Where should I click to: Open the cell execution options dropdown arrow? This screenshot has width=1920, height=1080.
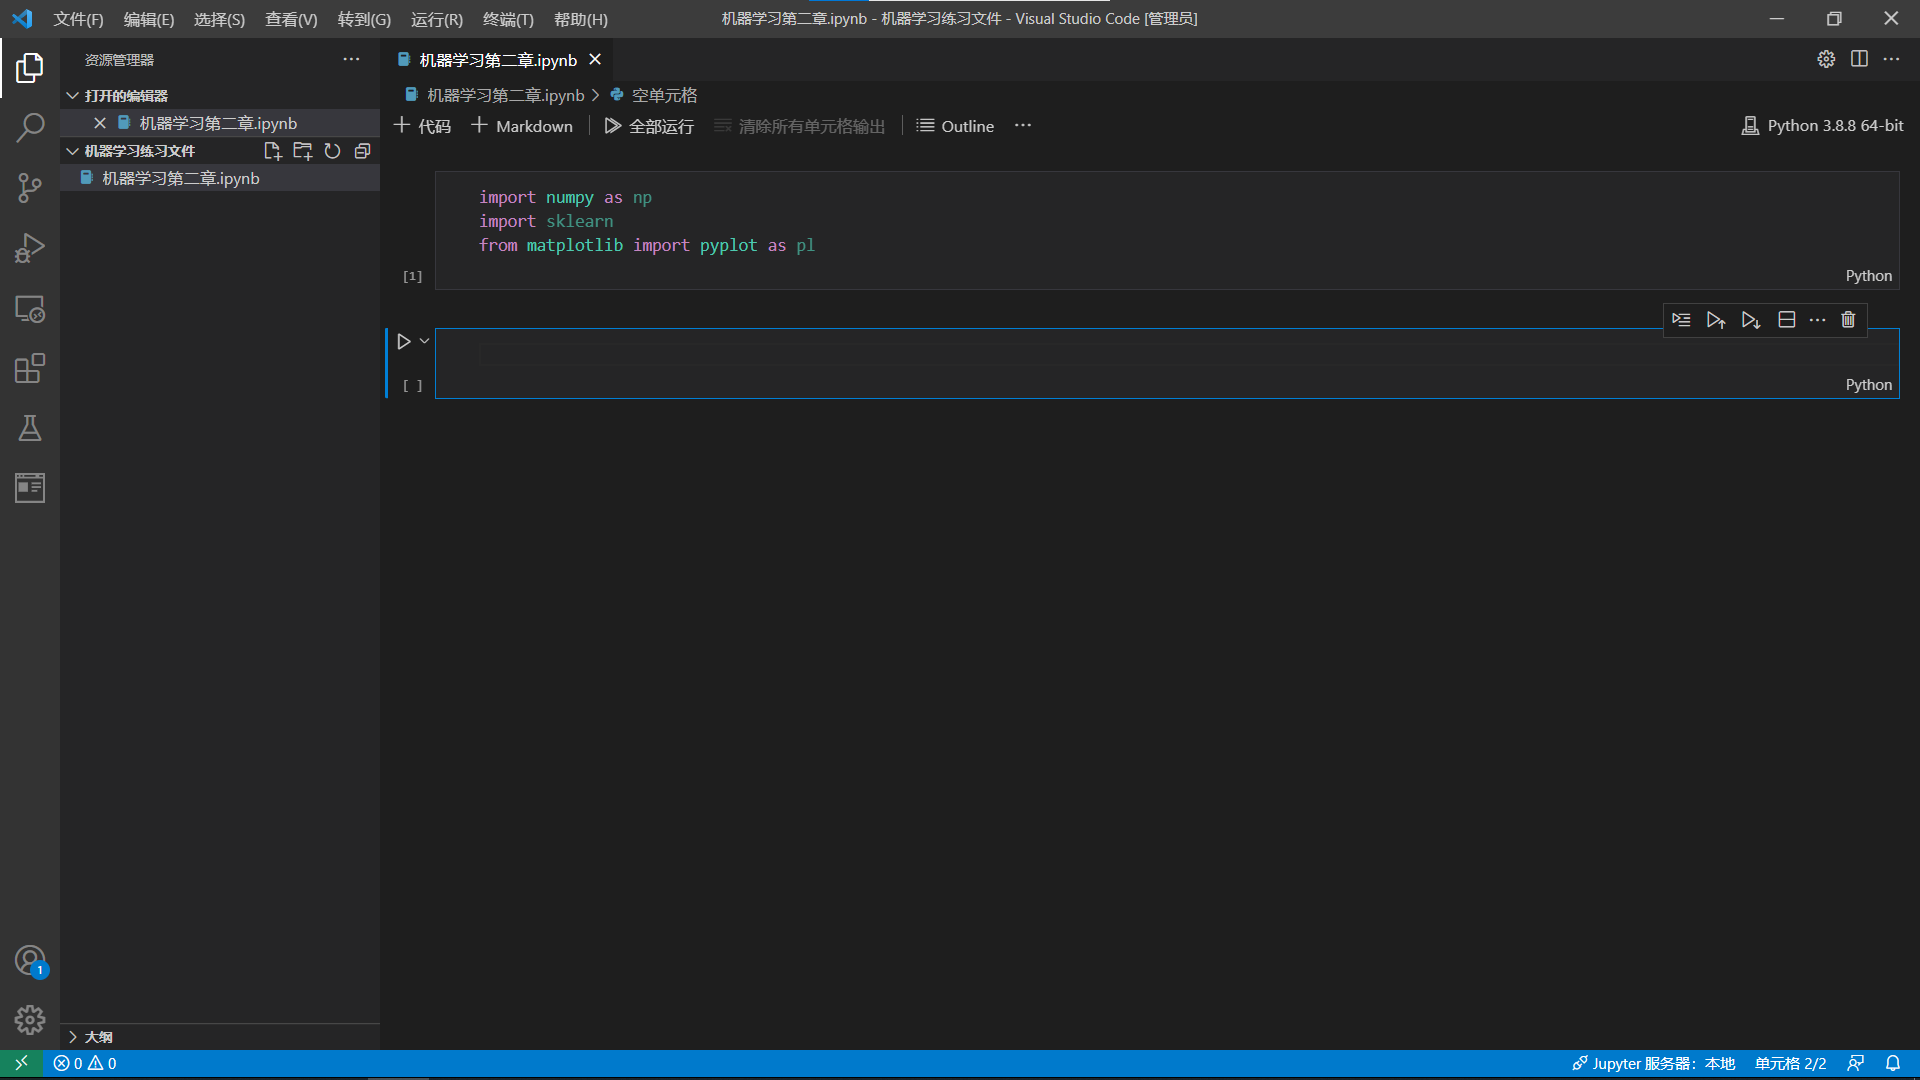[x=422, y=340]
